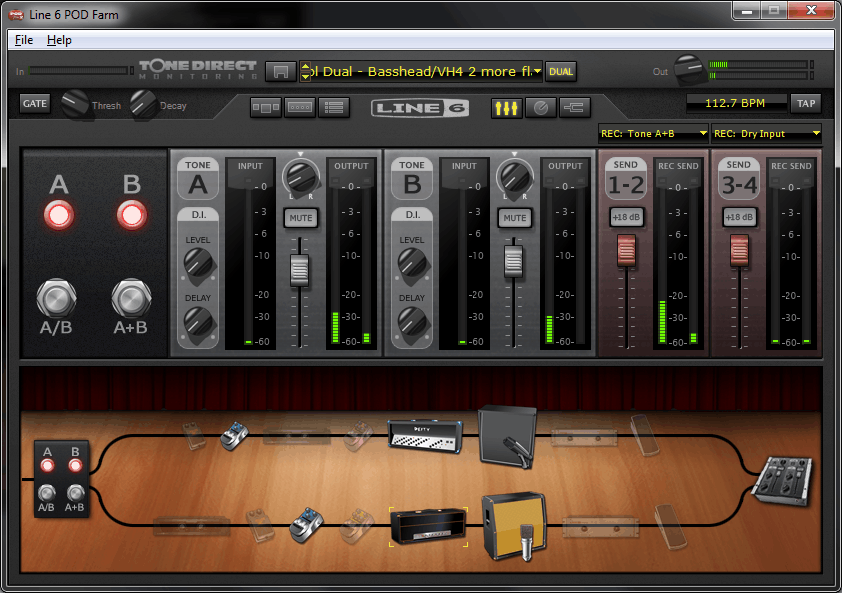Enable +18 dB on Send 1-2

[626, 218]
